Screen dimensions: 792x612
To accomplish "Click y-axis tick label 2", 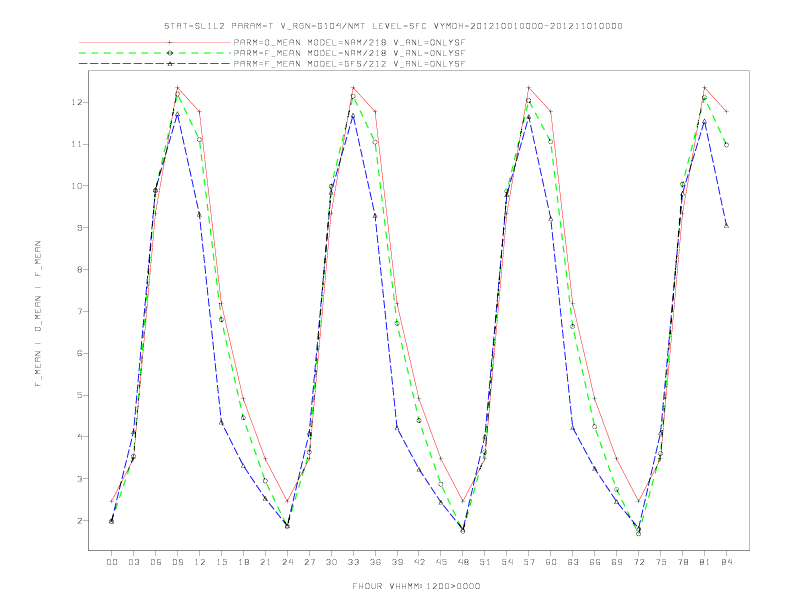I will (79, 520).
